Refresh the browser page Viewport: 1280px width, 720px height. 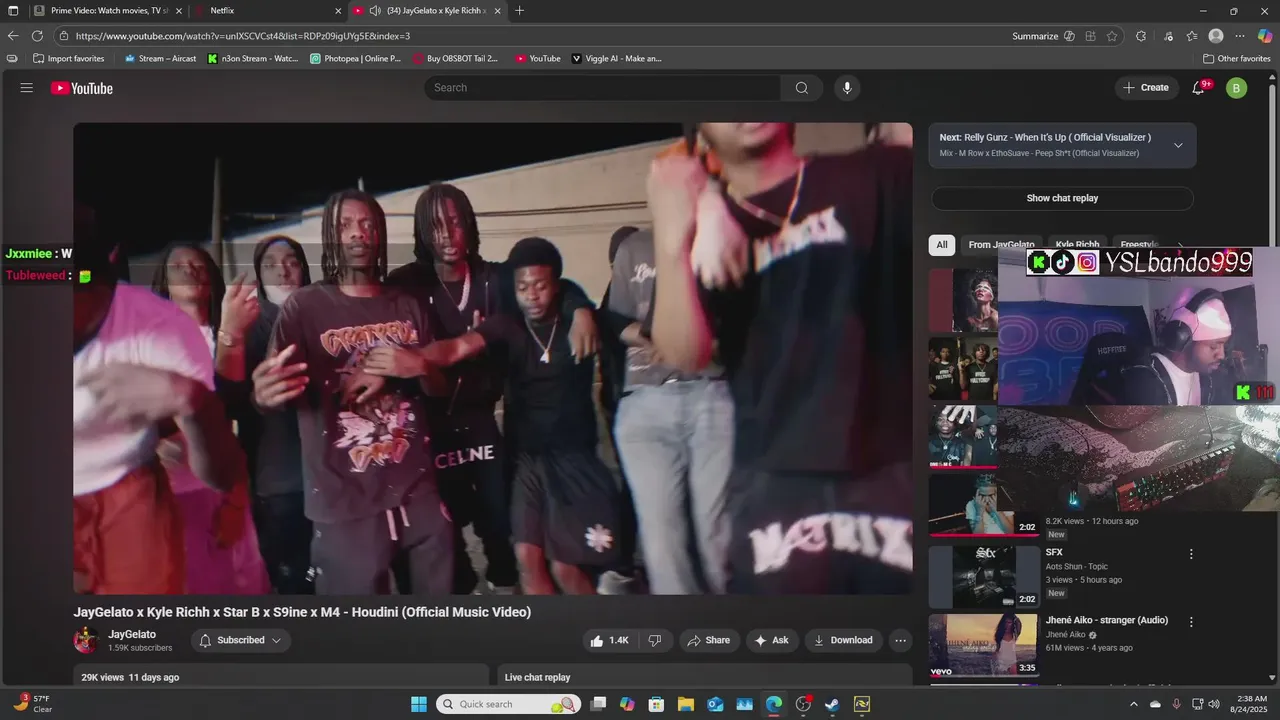(37, 36)
